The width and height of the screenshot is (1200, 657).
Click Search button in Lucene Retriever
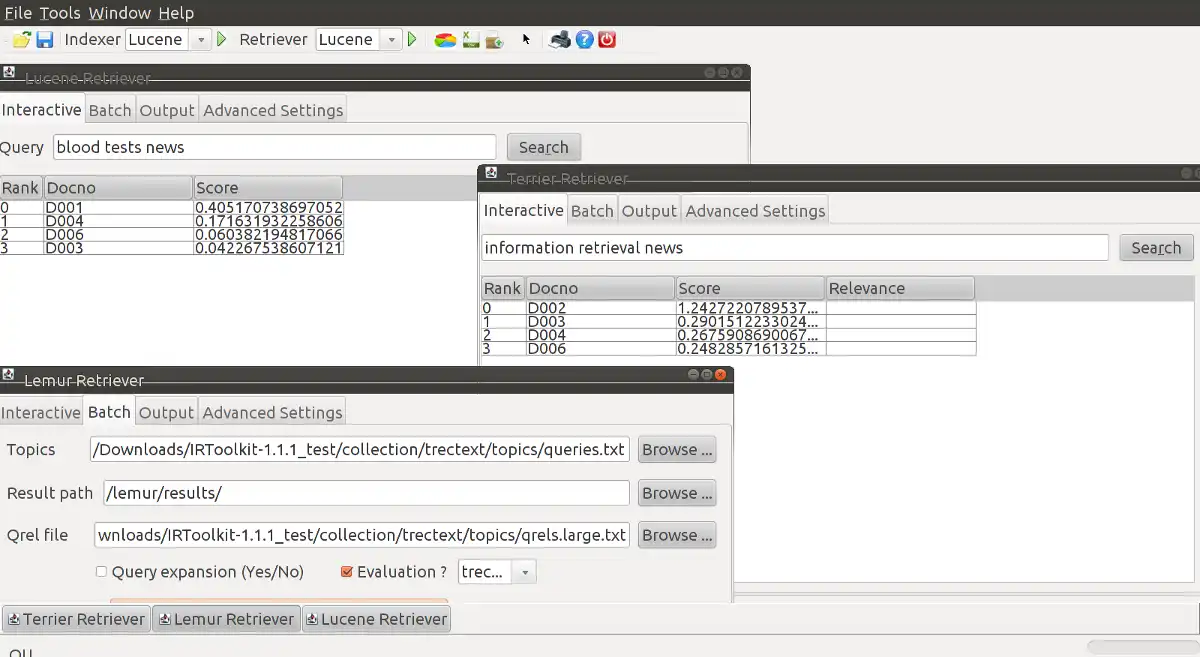pyautogui.click(x=544, y=147)
